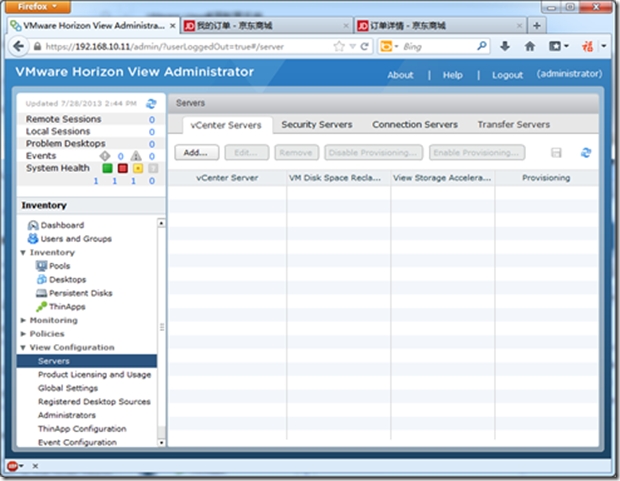Click the red System Health indicator
This screenshot has width=620, height=481.
123,168
